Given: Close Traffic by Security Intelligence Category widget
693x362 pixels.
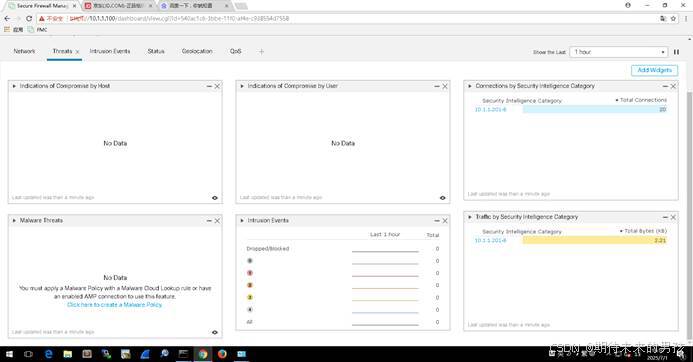Looking at the screenshot, I should [673, 217].
